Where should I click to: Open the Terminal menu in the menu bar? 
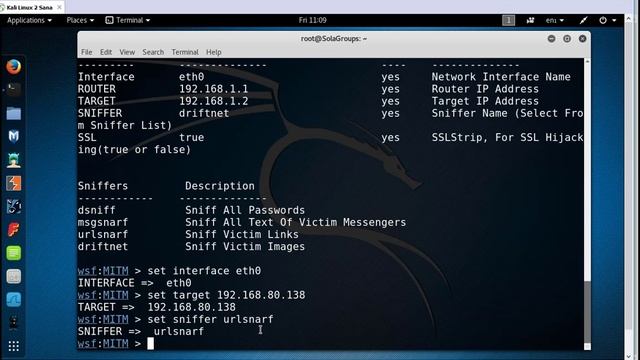pyautogui.click(x=185, y=52)
